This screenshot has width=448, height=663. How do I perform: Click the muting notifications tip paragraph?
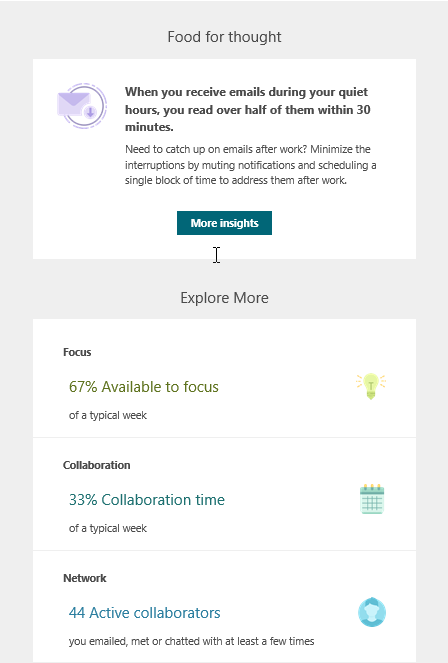tap(251, 165)
